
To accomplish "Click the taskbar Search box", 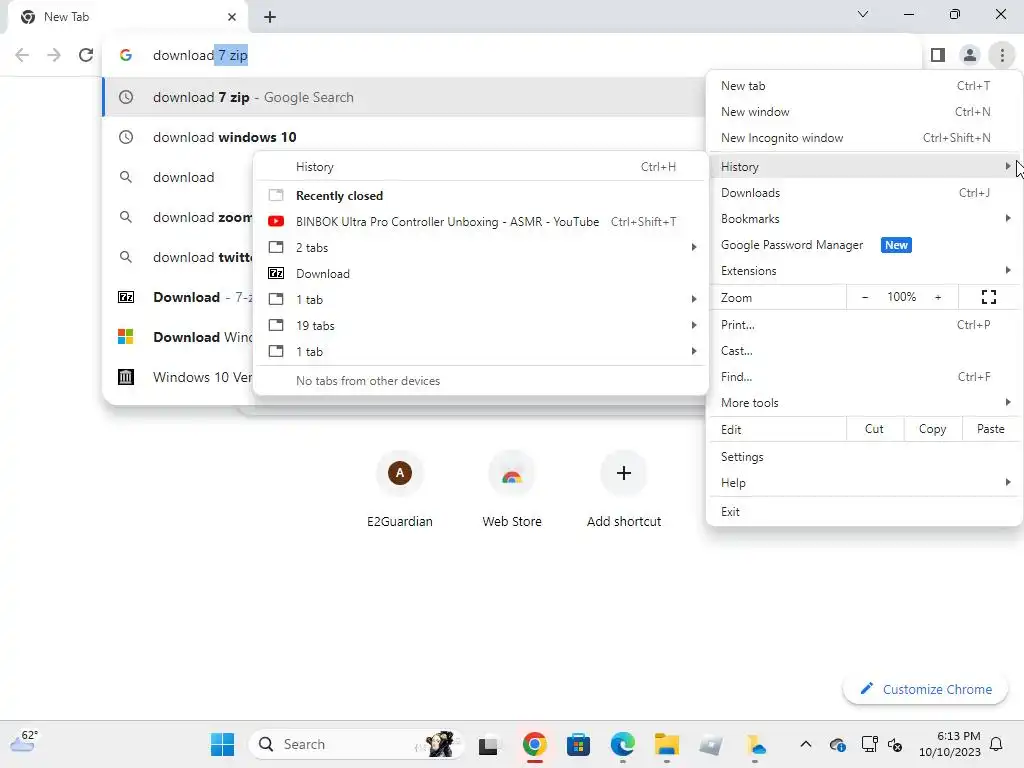I will [357, 744].
